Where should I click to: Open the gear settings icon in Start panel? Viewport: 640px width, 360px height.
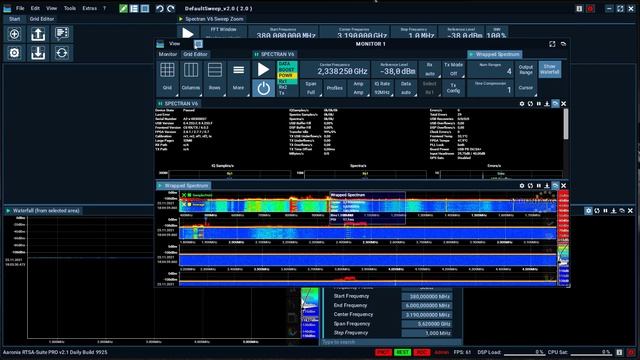coord(14,53)
